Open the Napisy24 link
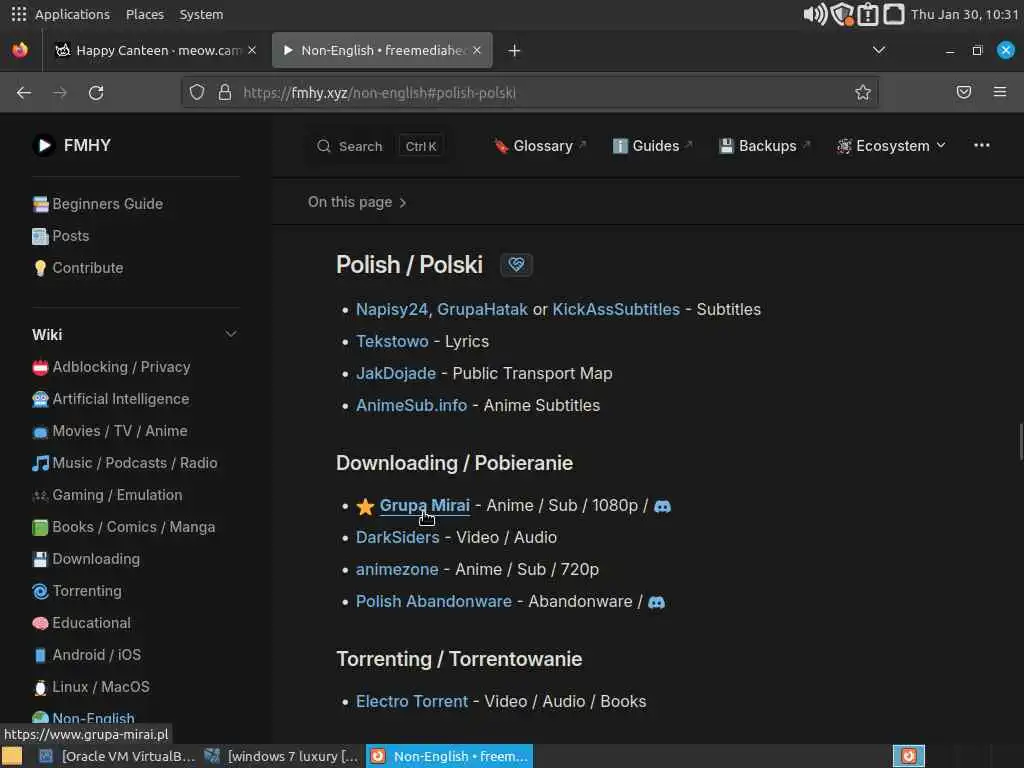The image size is (1024, 768). point(391,310)
